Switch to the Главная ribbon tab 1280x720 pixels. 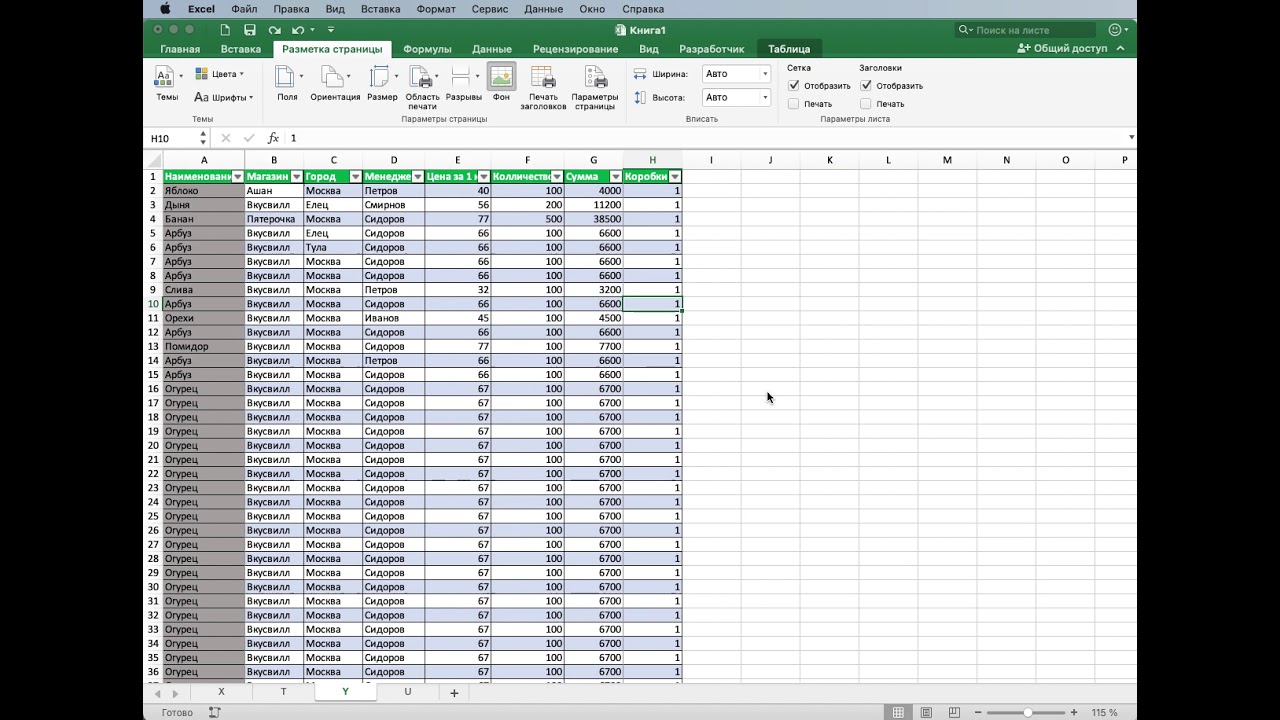pyautogui.click(x=180, y=49)
